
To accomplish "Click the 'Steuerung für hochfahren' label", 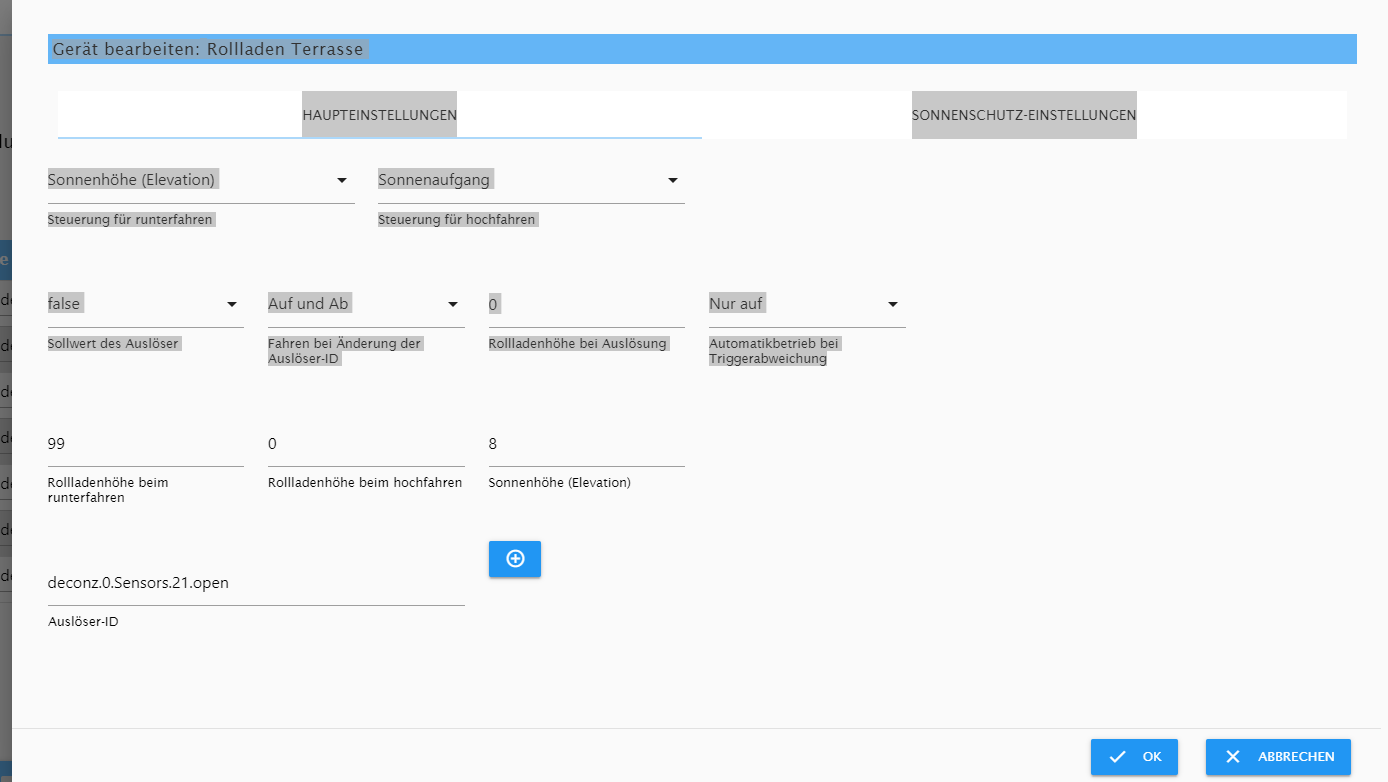I will (x=458, y=219).
